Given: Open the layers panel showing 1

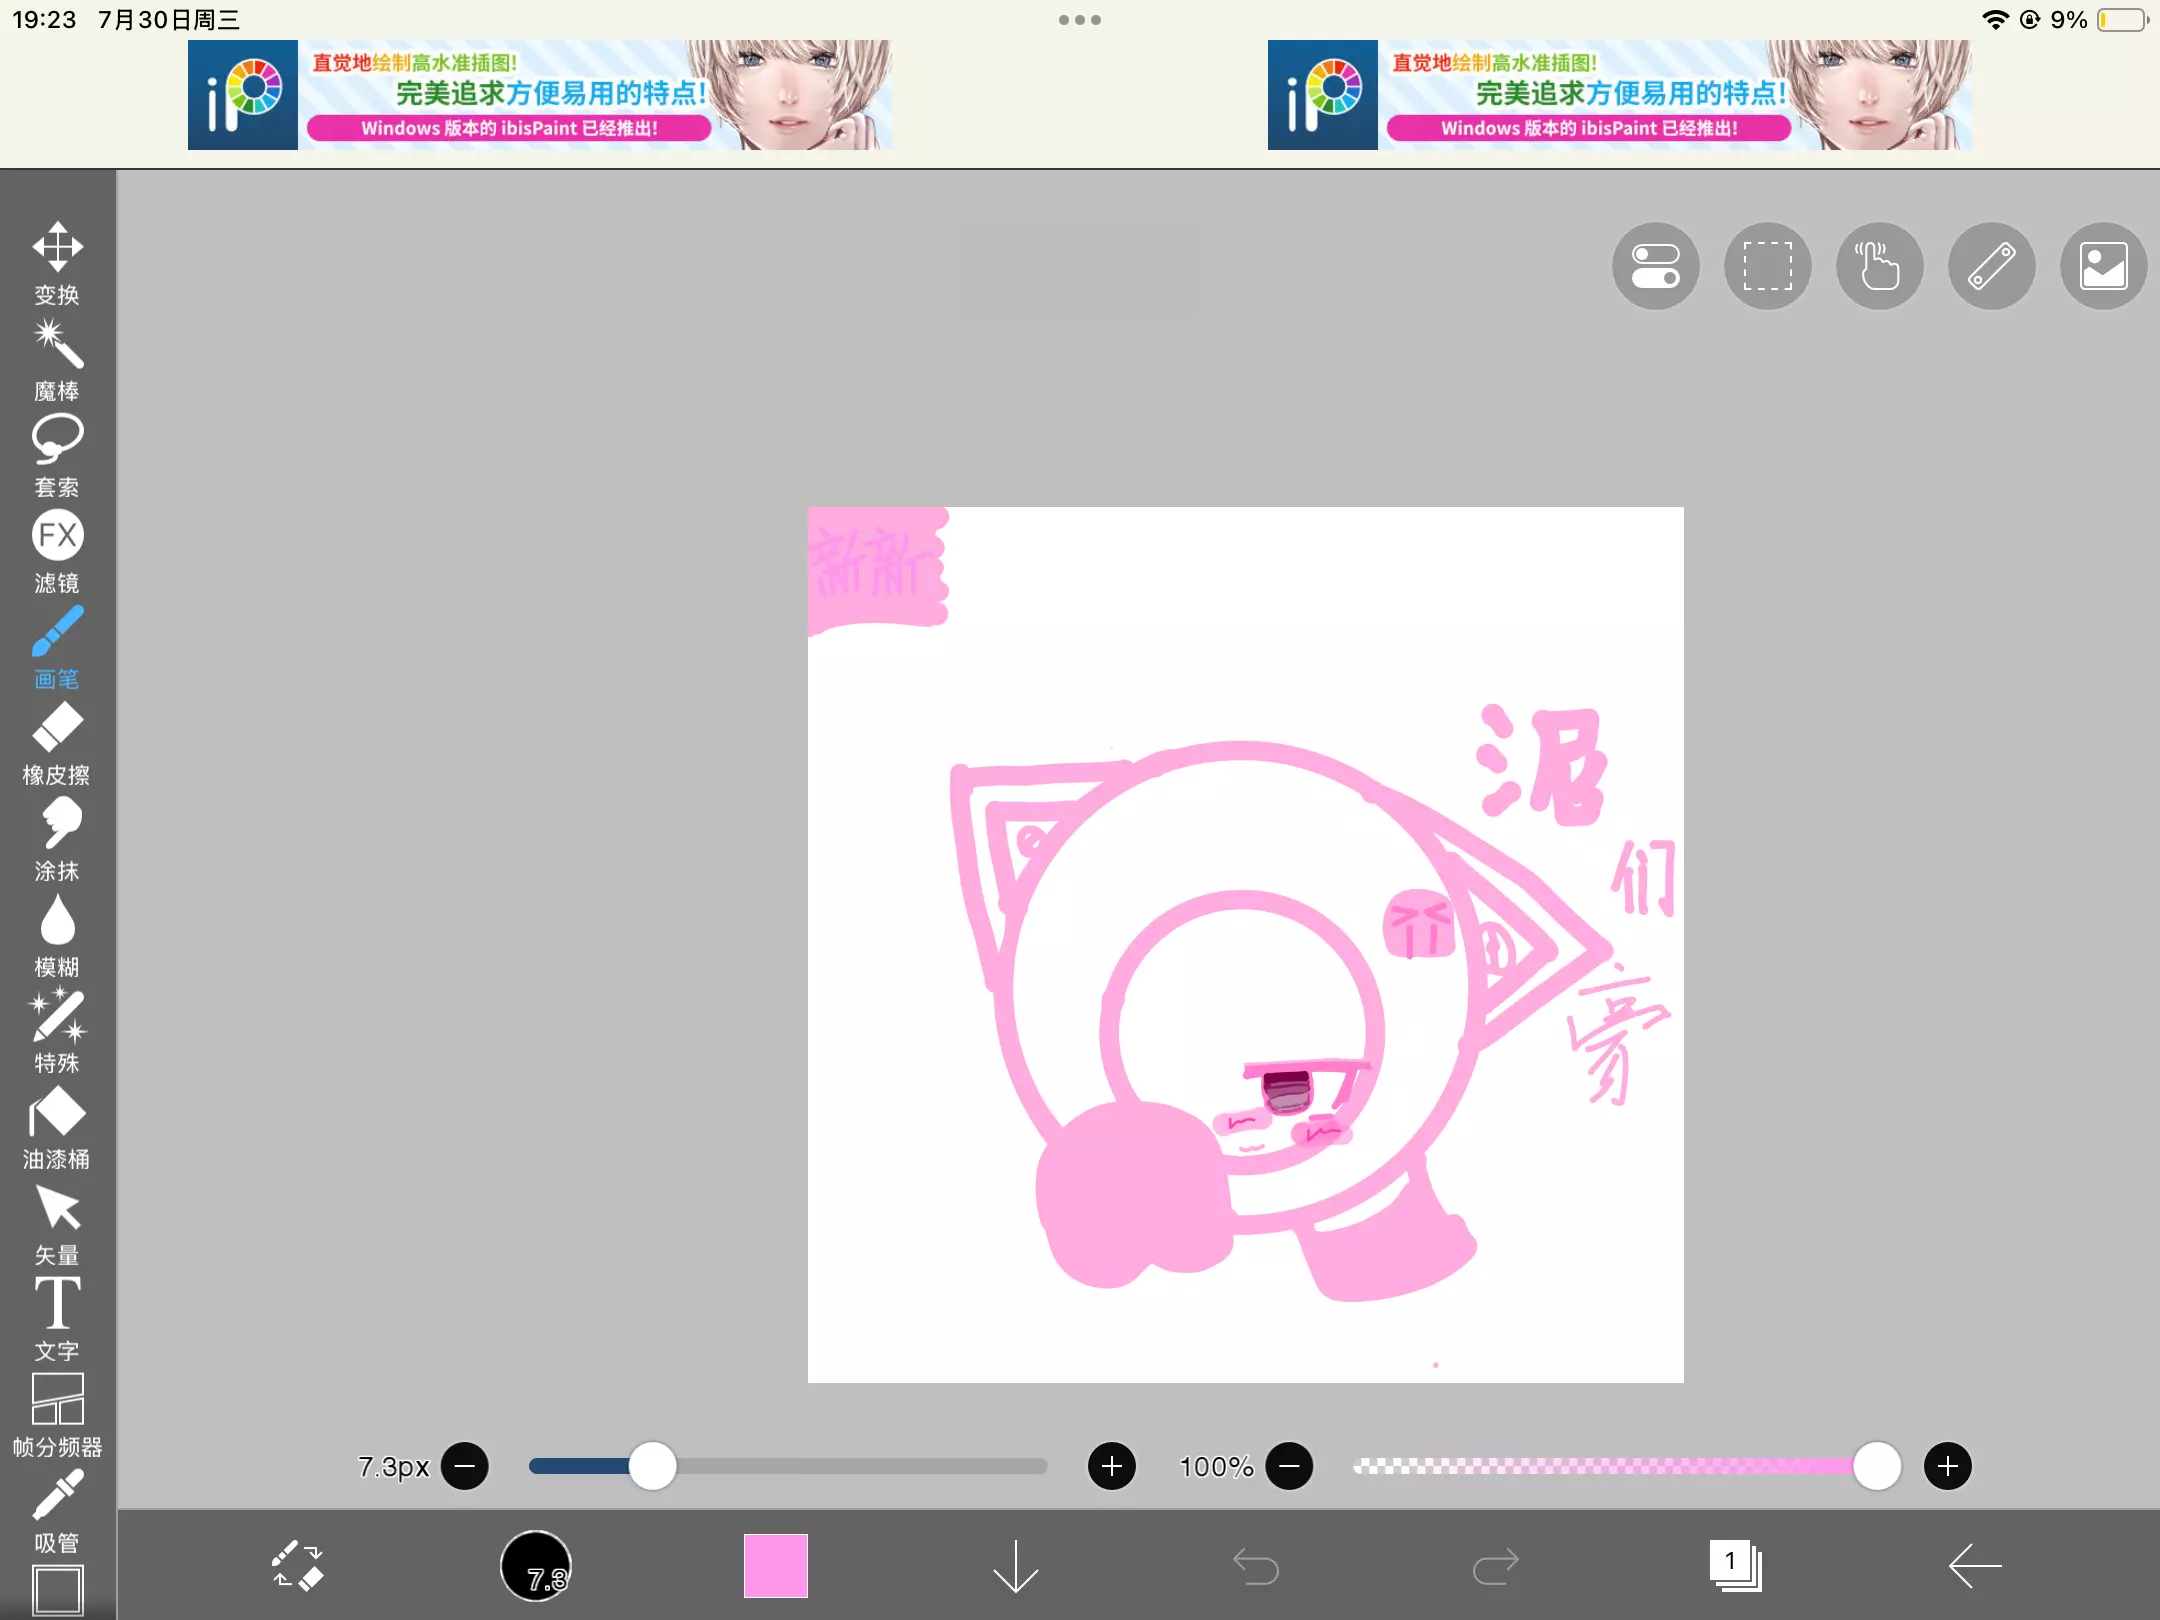Looking at the screenshot, I should [x=1735, y=1565].
